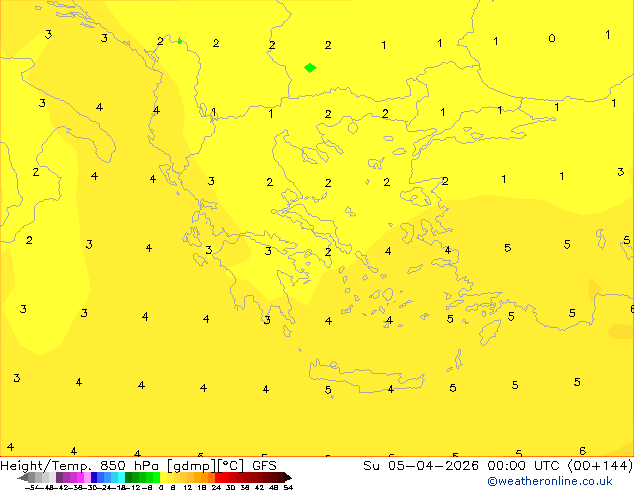634x490 pixels.
Task: Pick the cyan swatch in the color legend
Action: [x=122, y=477]
